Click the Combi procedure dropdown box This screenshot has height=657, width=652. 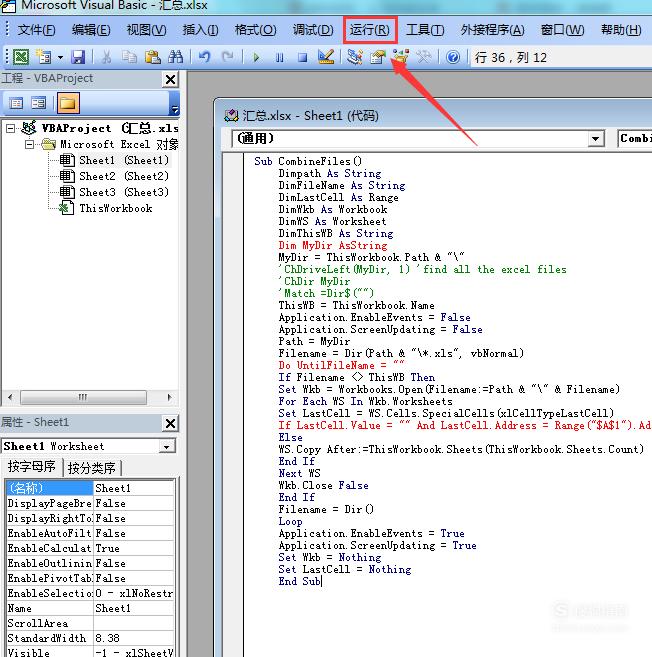[x=634, y=138]
